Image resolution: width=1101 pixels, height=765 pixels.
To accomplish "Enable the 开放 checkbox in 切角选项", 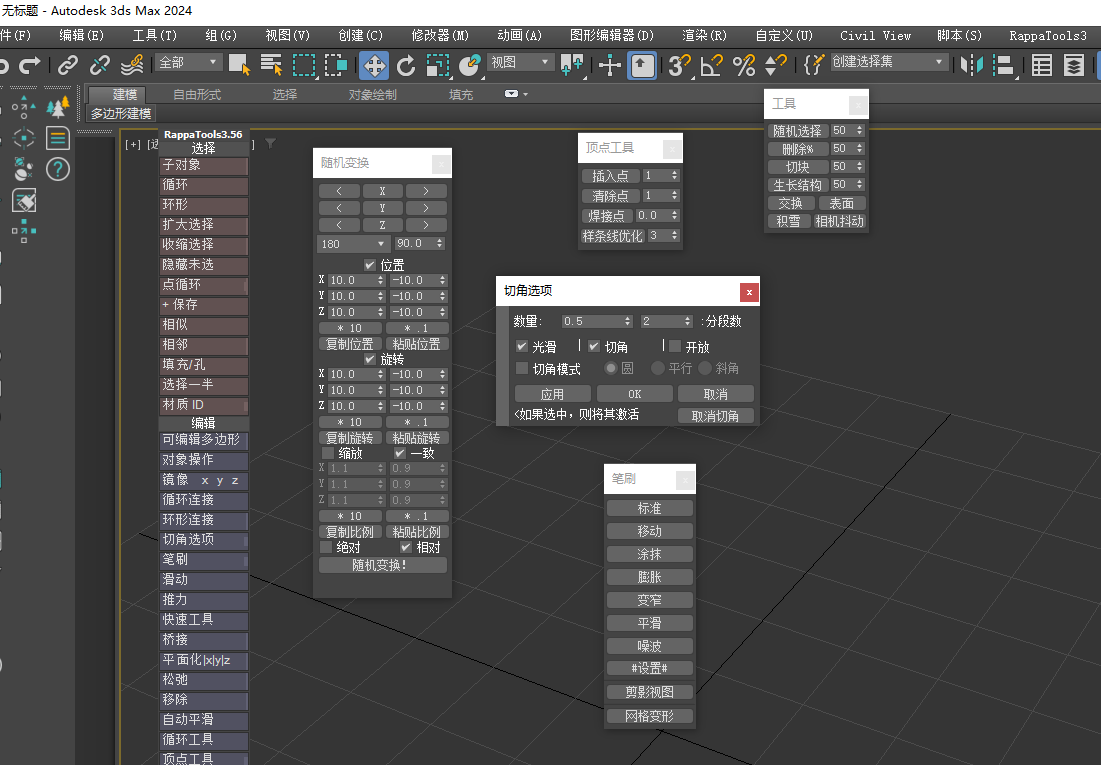I will tap(675, 346).
